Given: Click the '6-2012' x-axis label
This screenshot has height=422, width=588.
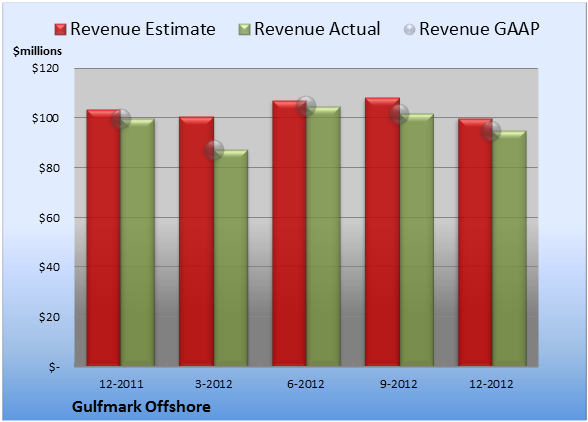Looking at the screenshot, I should click(306, 384).
